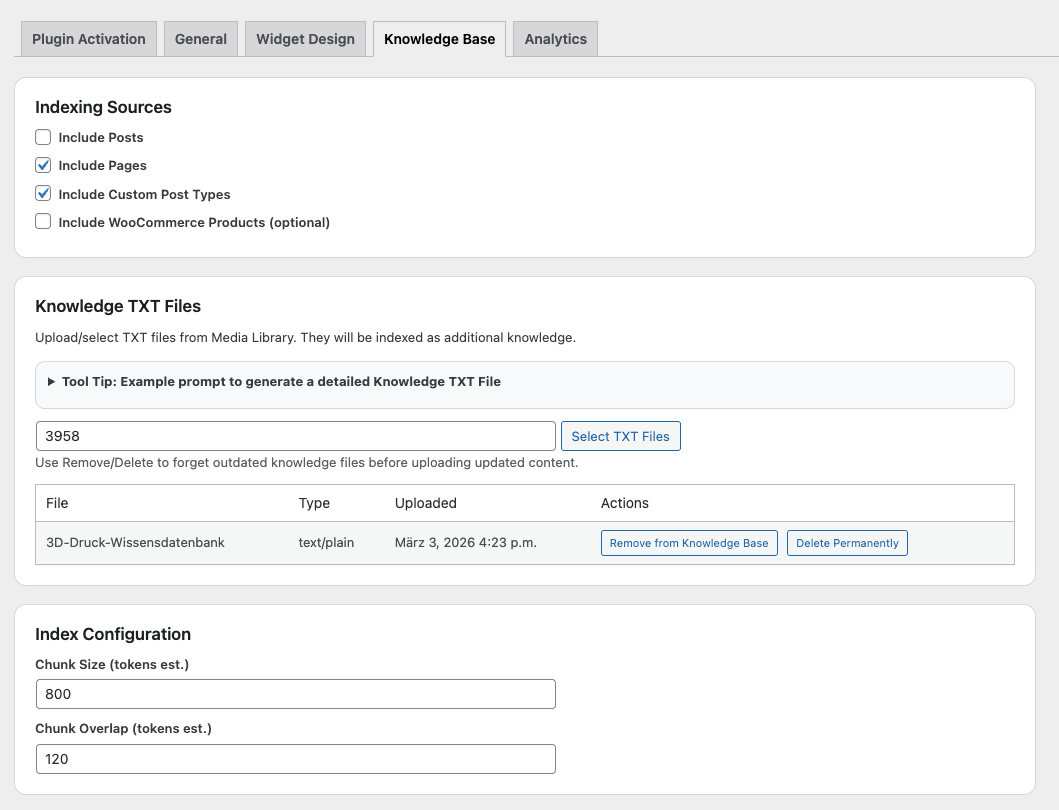The width and height of the screenshot is (1059, 810).
Task: Disable Include Custom Post Types checkbox
Action: (x=43, y=194)
